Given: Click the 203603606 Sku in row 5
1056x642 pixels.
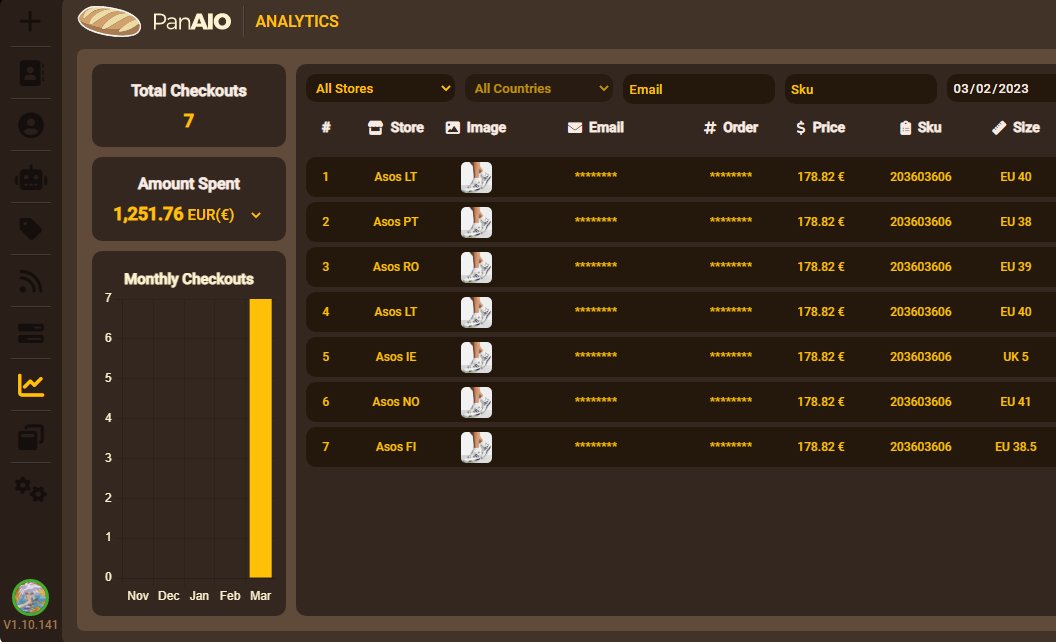Looking at the screenshot, I should 921,357.
